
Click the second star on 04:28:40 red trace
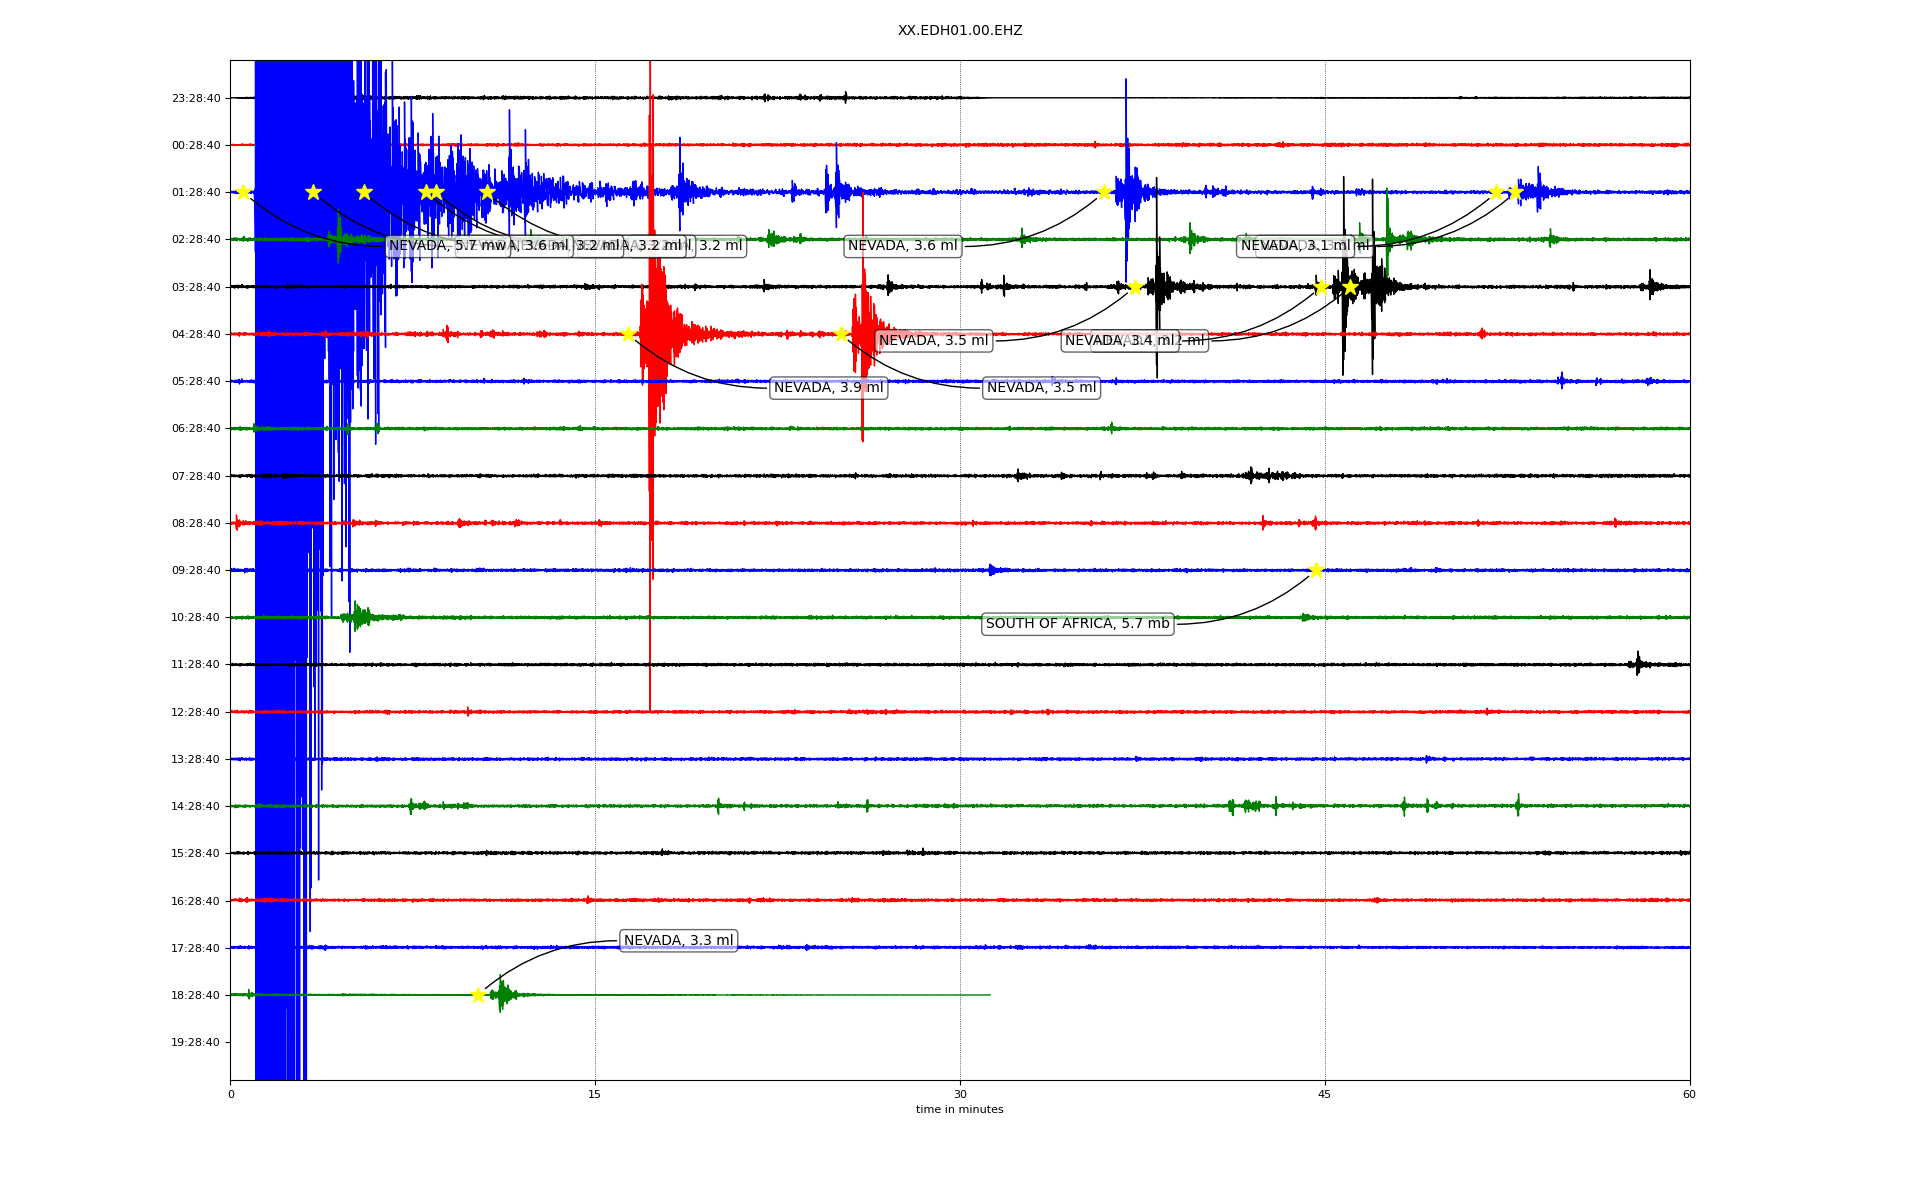[x=841, y=334]
